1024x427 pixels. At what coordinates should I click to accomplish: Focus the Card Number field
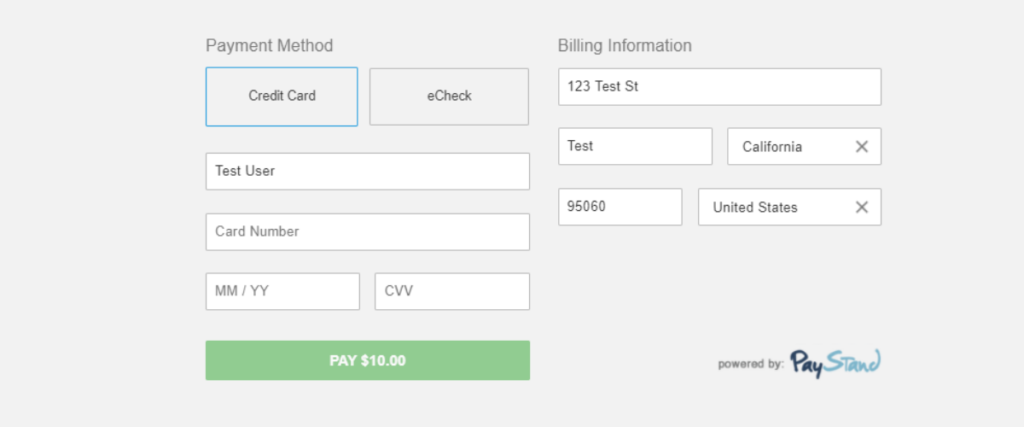(368, 232)
